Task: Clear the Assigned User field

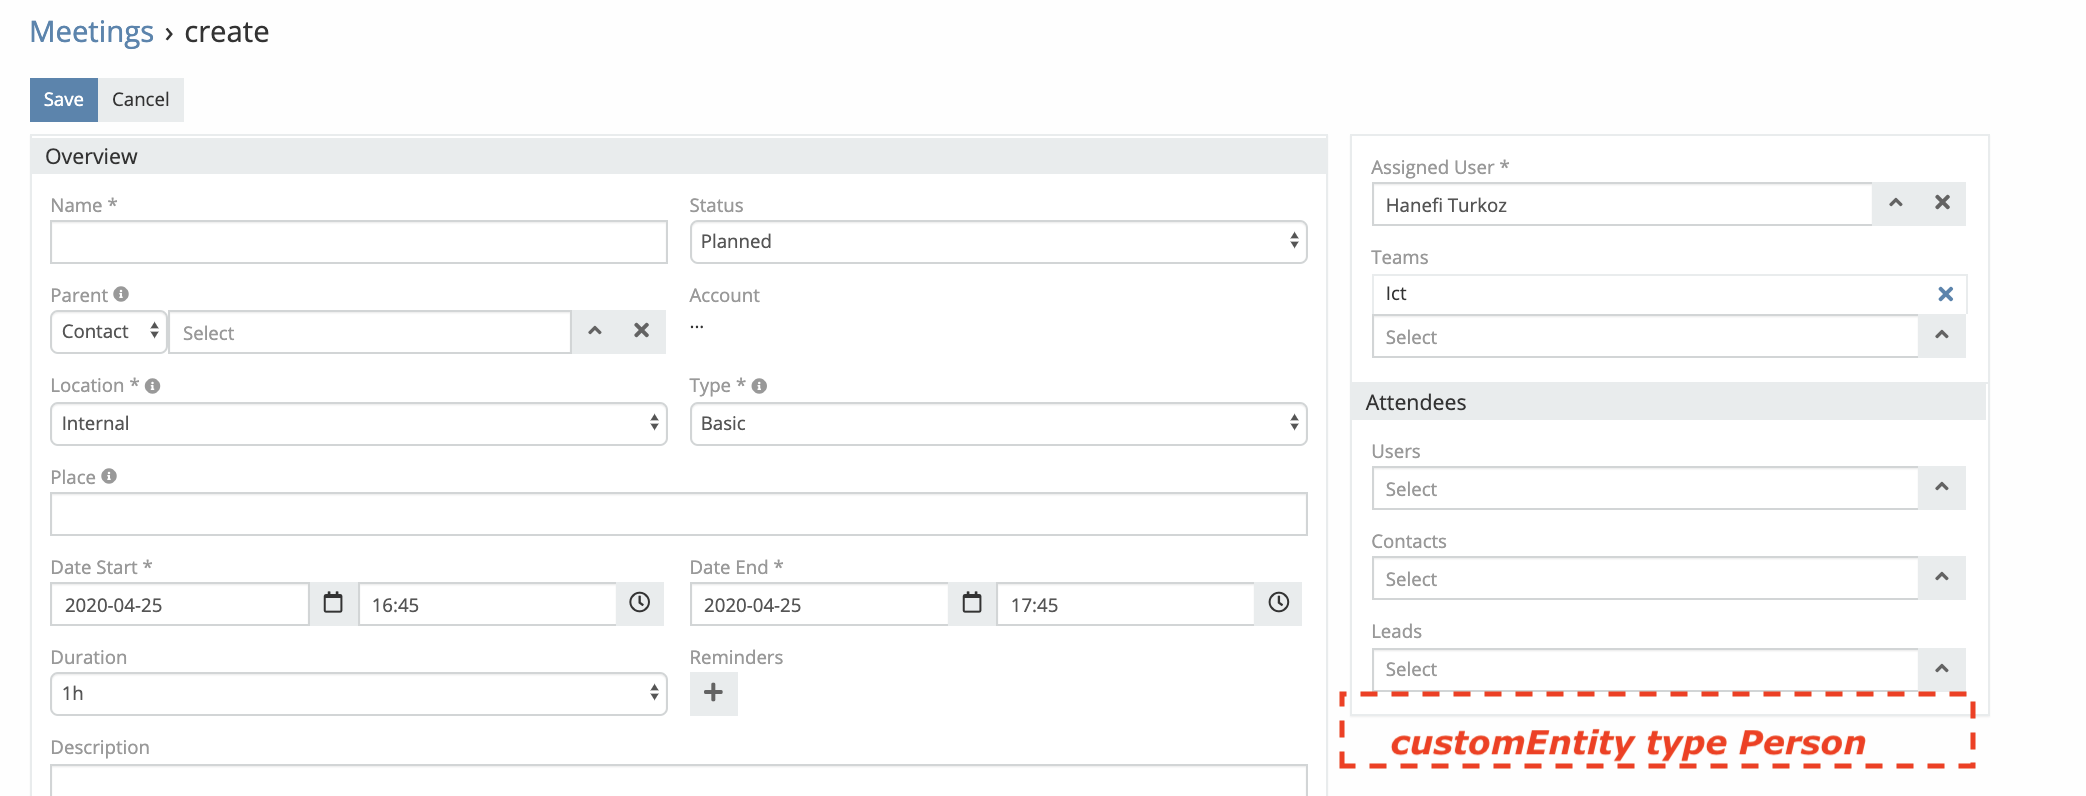Action: [x=1942, y=203]
